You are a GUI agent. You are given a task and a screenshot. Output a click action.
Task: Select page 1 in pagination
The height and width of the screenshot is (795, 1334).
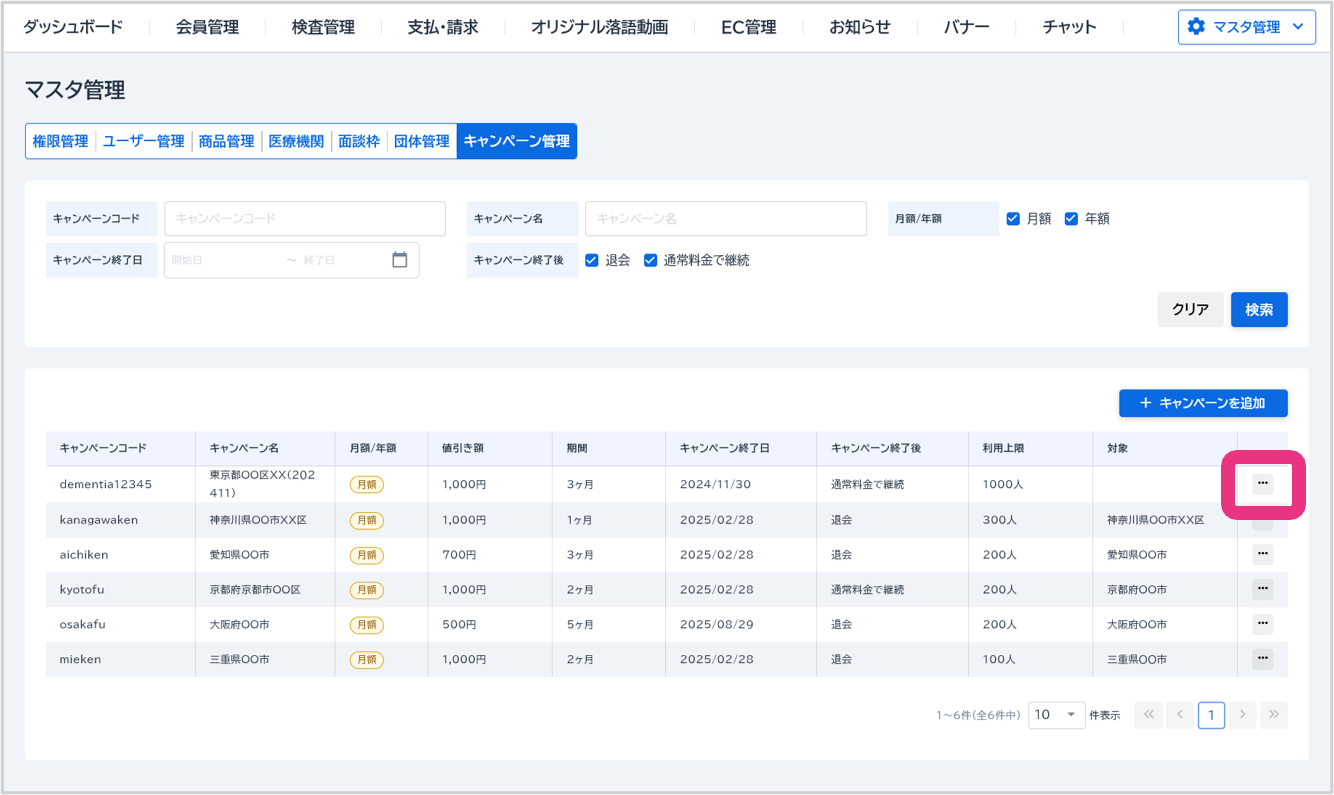1211,715
